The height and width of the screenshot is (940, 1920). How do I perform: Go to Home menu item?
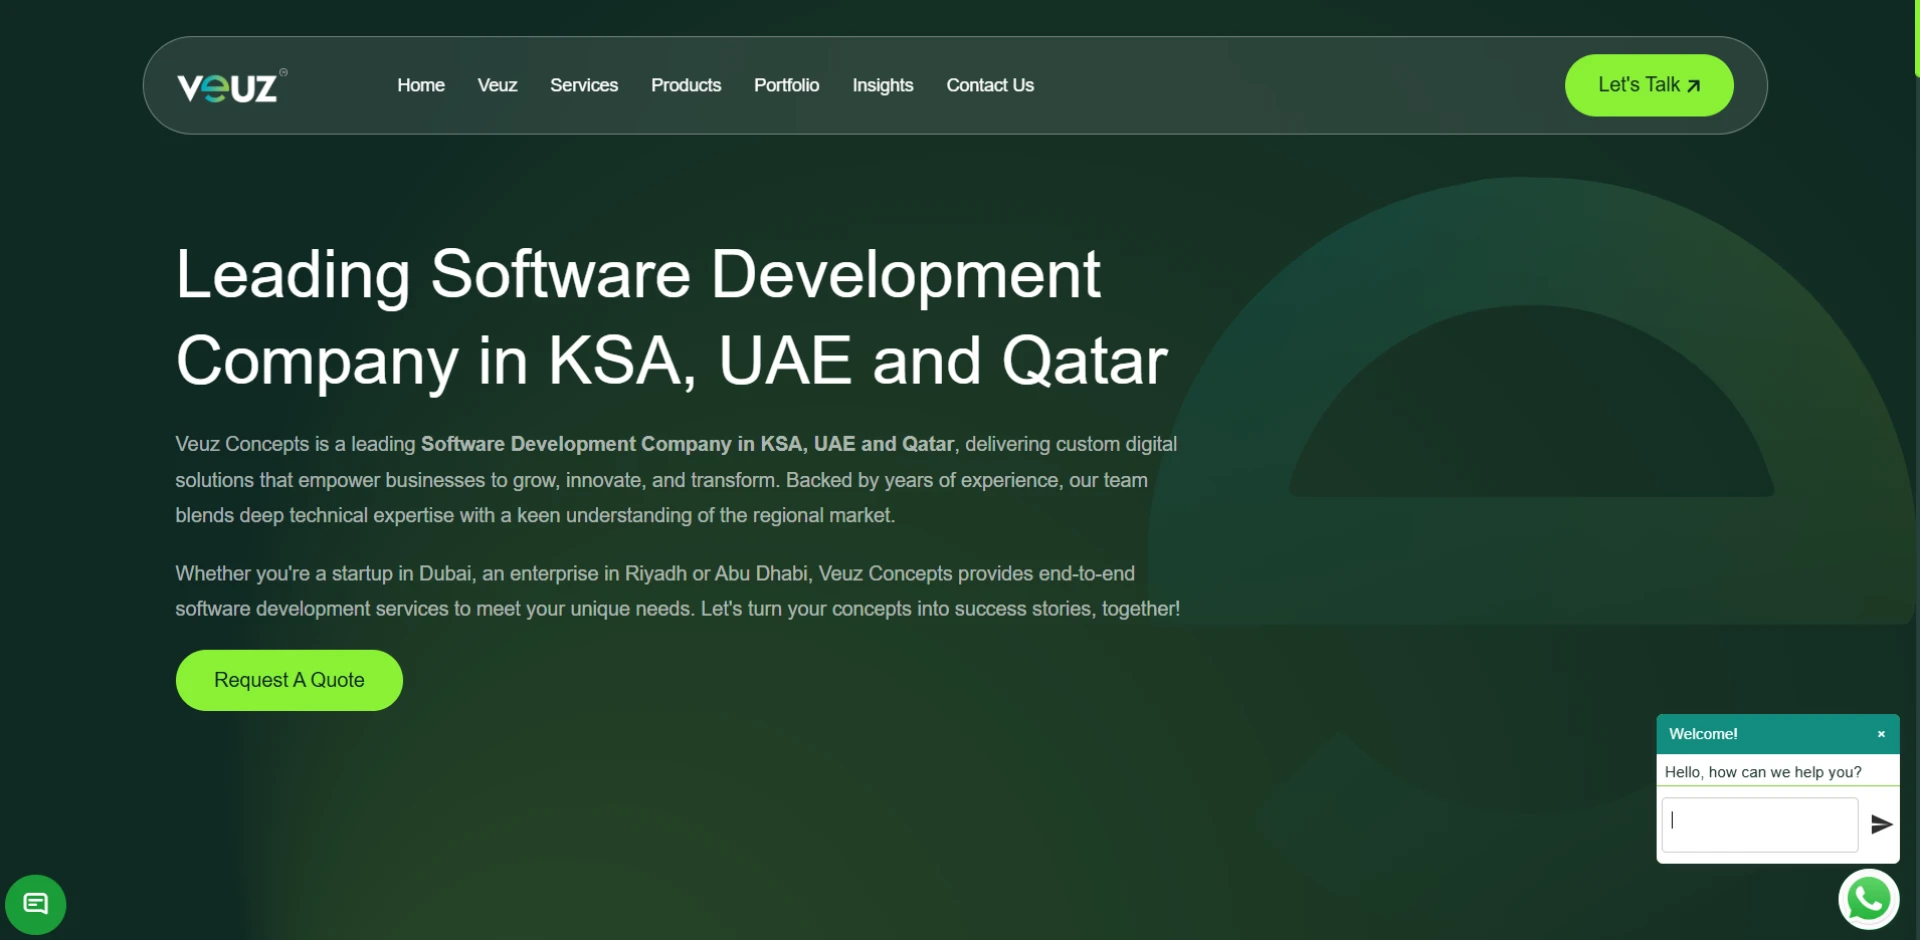(421, 86)
